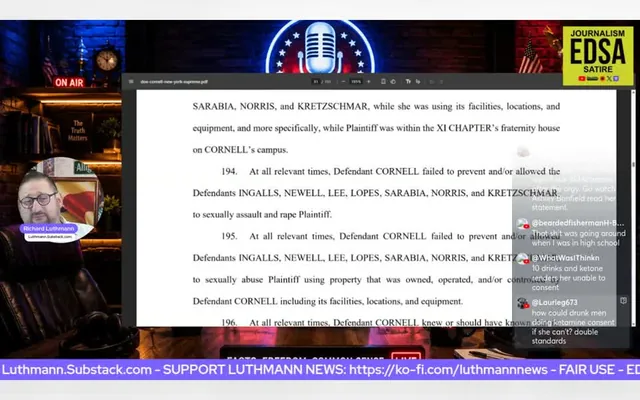Open the PDF viewer sidebar menu icon
Image resolution: width=640 pixels, height=400 pixels.
tap(131, 82)
